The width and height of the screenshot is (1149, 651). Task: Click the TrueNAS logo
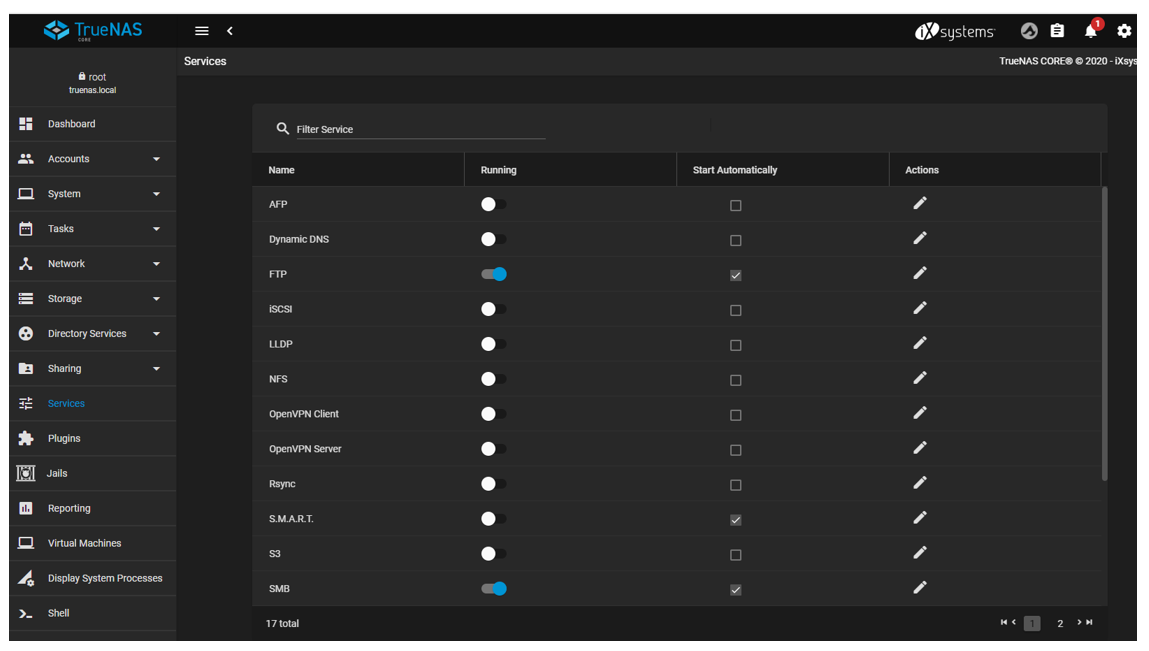[x=93, y=31]
